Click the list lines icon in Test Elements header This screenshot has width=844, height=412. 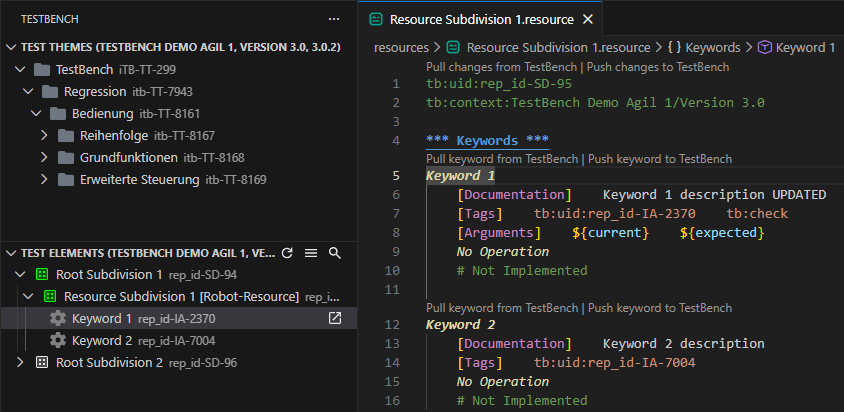(311, 253)
